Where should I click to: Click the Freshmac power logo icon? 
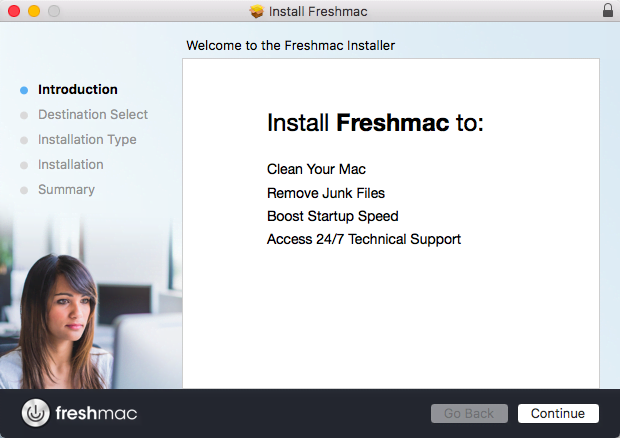[x=36, y=413]
